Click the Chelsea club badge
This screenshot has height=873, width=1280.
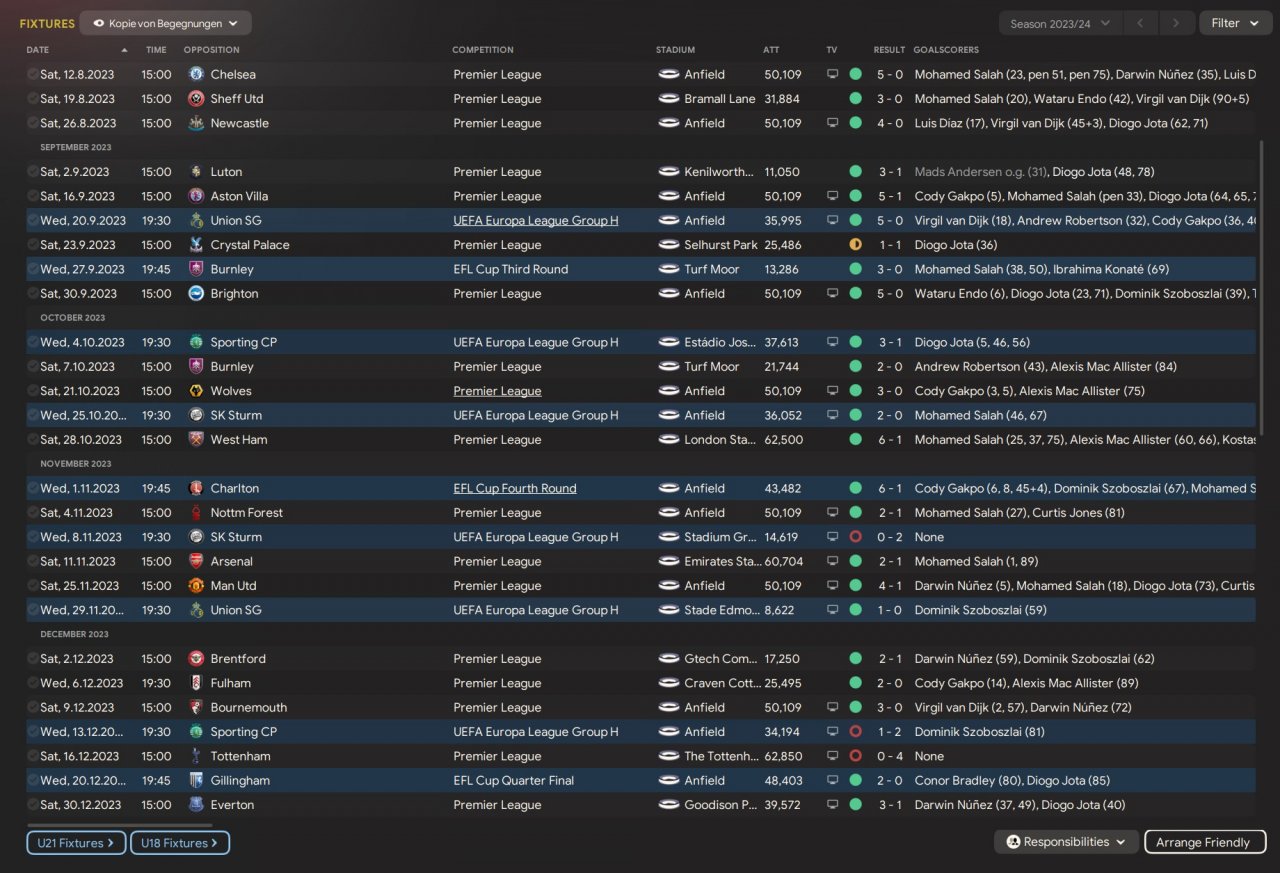pos(196,74)
